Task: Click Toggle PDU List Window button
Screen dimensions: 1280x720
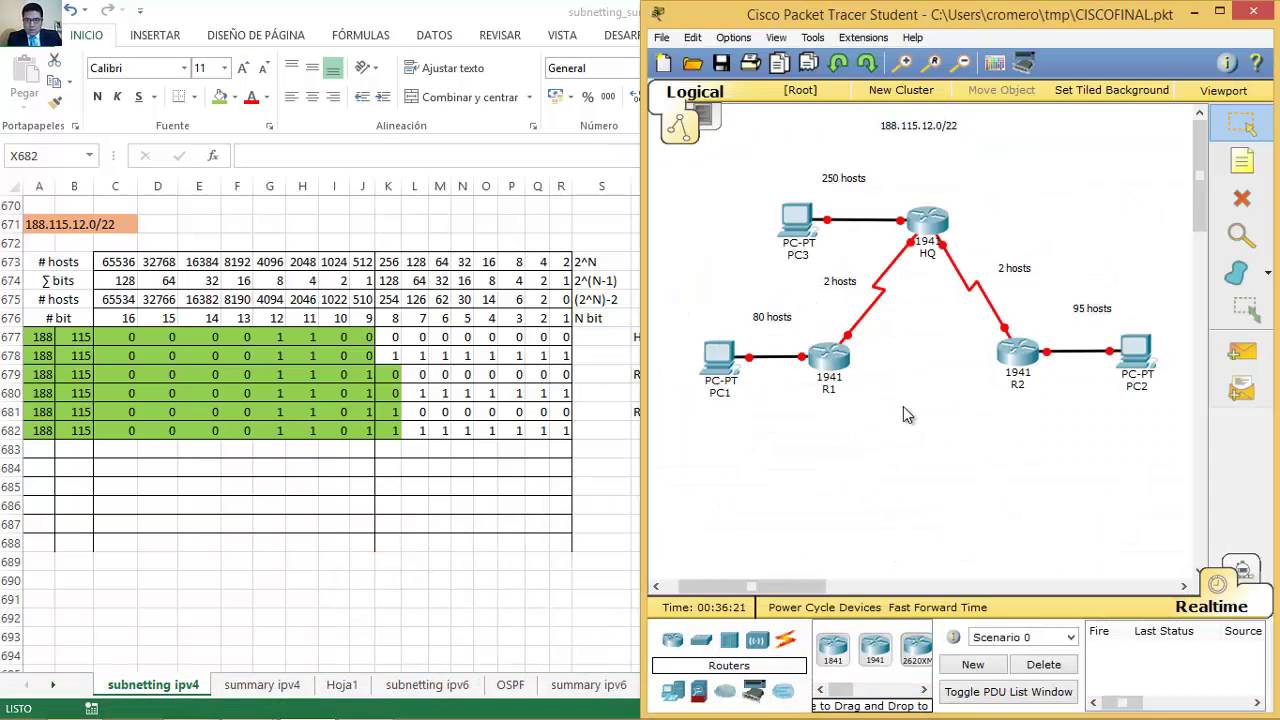Action: pos(1008,691)
